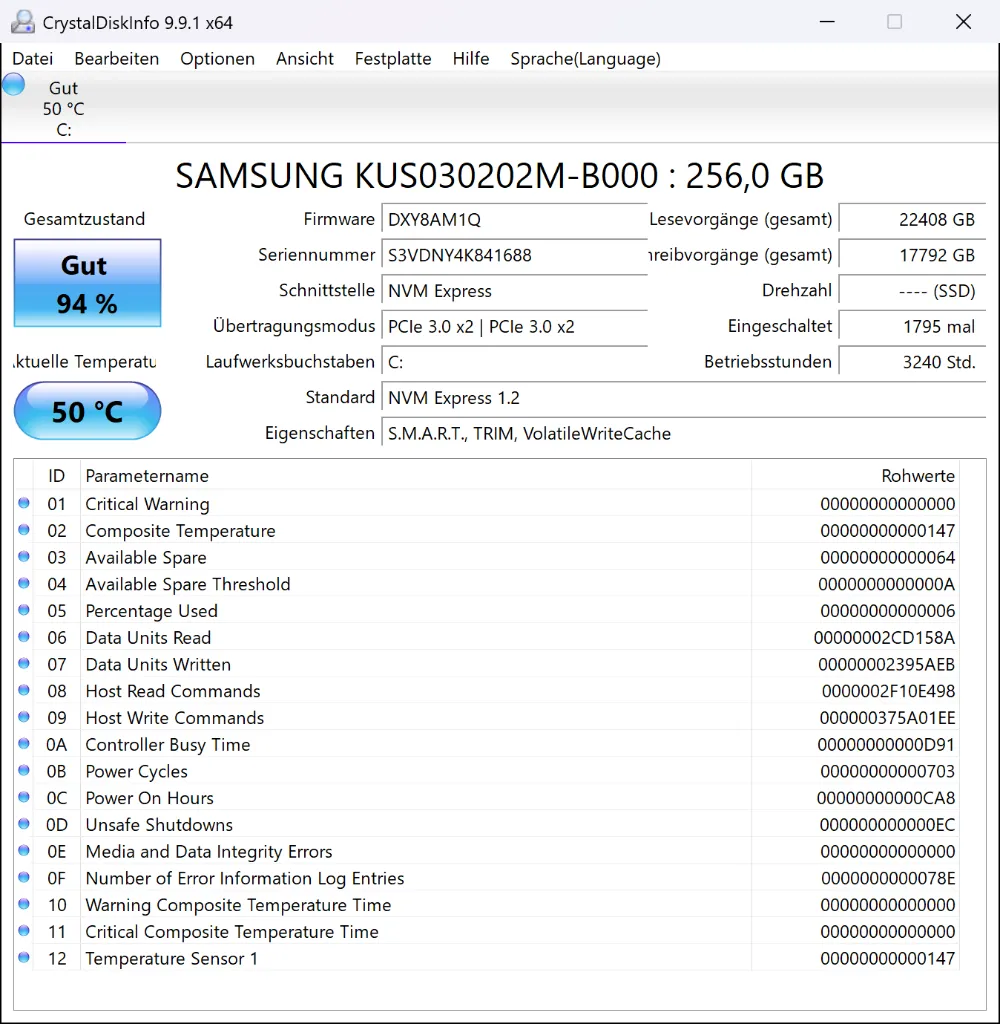Click the ID column header
The height and width of the screenshot is (1024, 1000).
[57, 476]
